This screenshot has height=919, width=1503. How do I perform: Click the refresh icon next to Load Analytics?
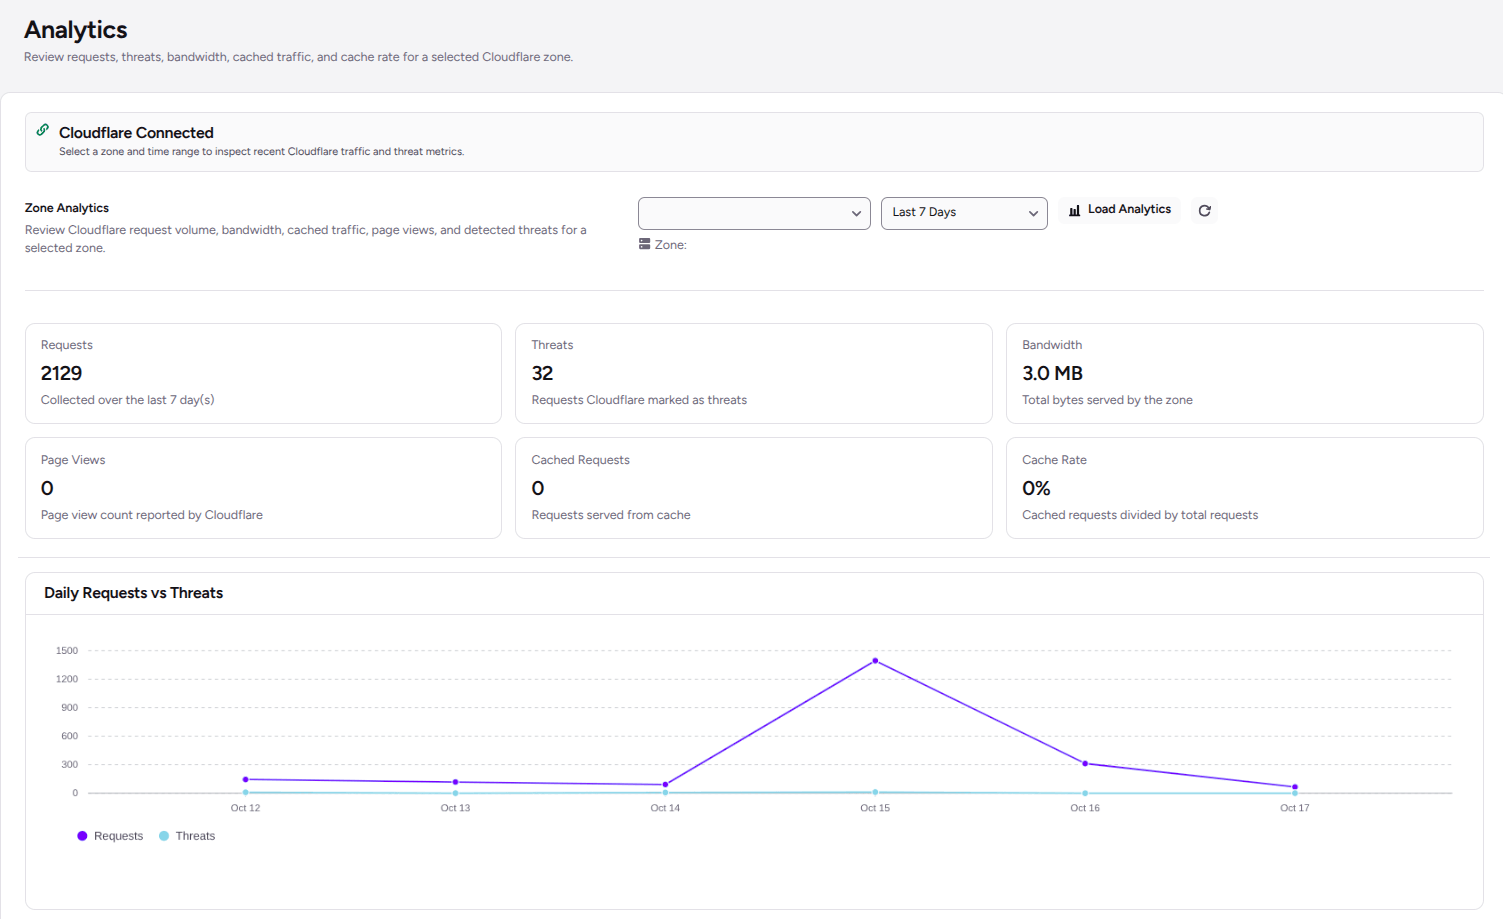[1205, 211]
